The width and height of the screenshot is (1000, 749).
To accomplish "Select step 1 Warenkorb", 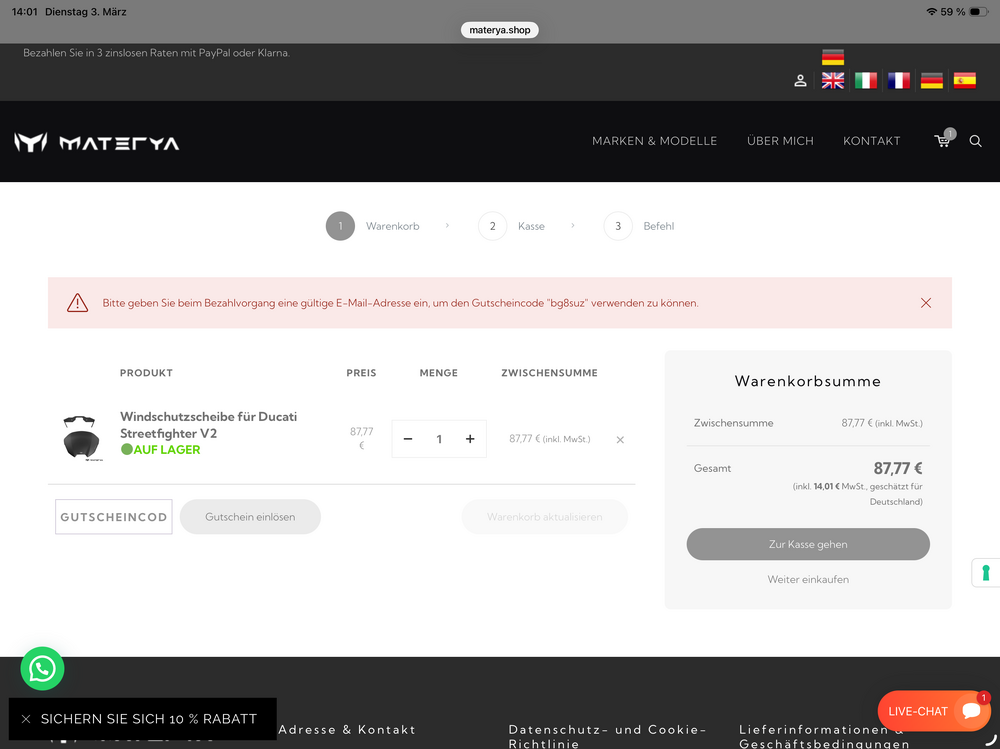I will [373, 226].
